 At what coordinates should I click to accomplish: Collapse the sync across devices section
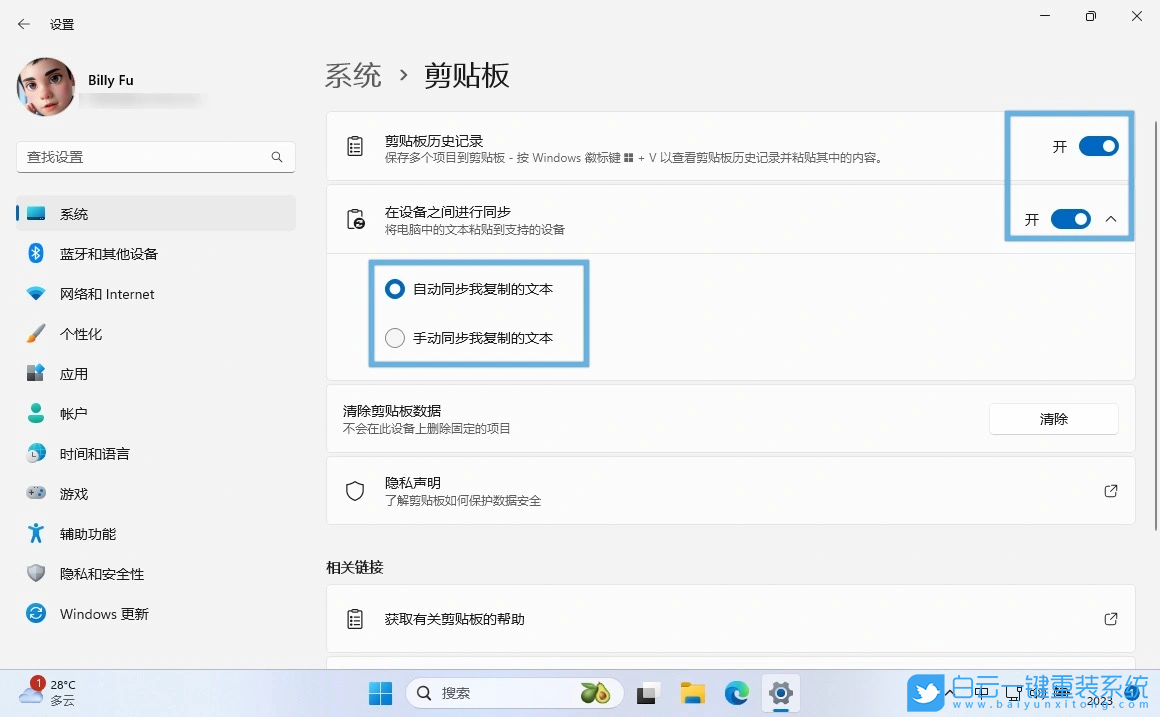(x=1112, y=219)
